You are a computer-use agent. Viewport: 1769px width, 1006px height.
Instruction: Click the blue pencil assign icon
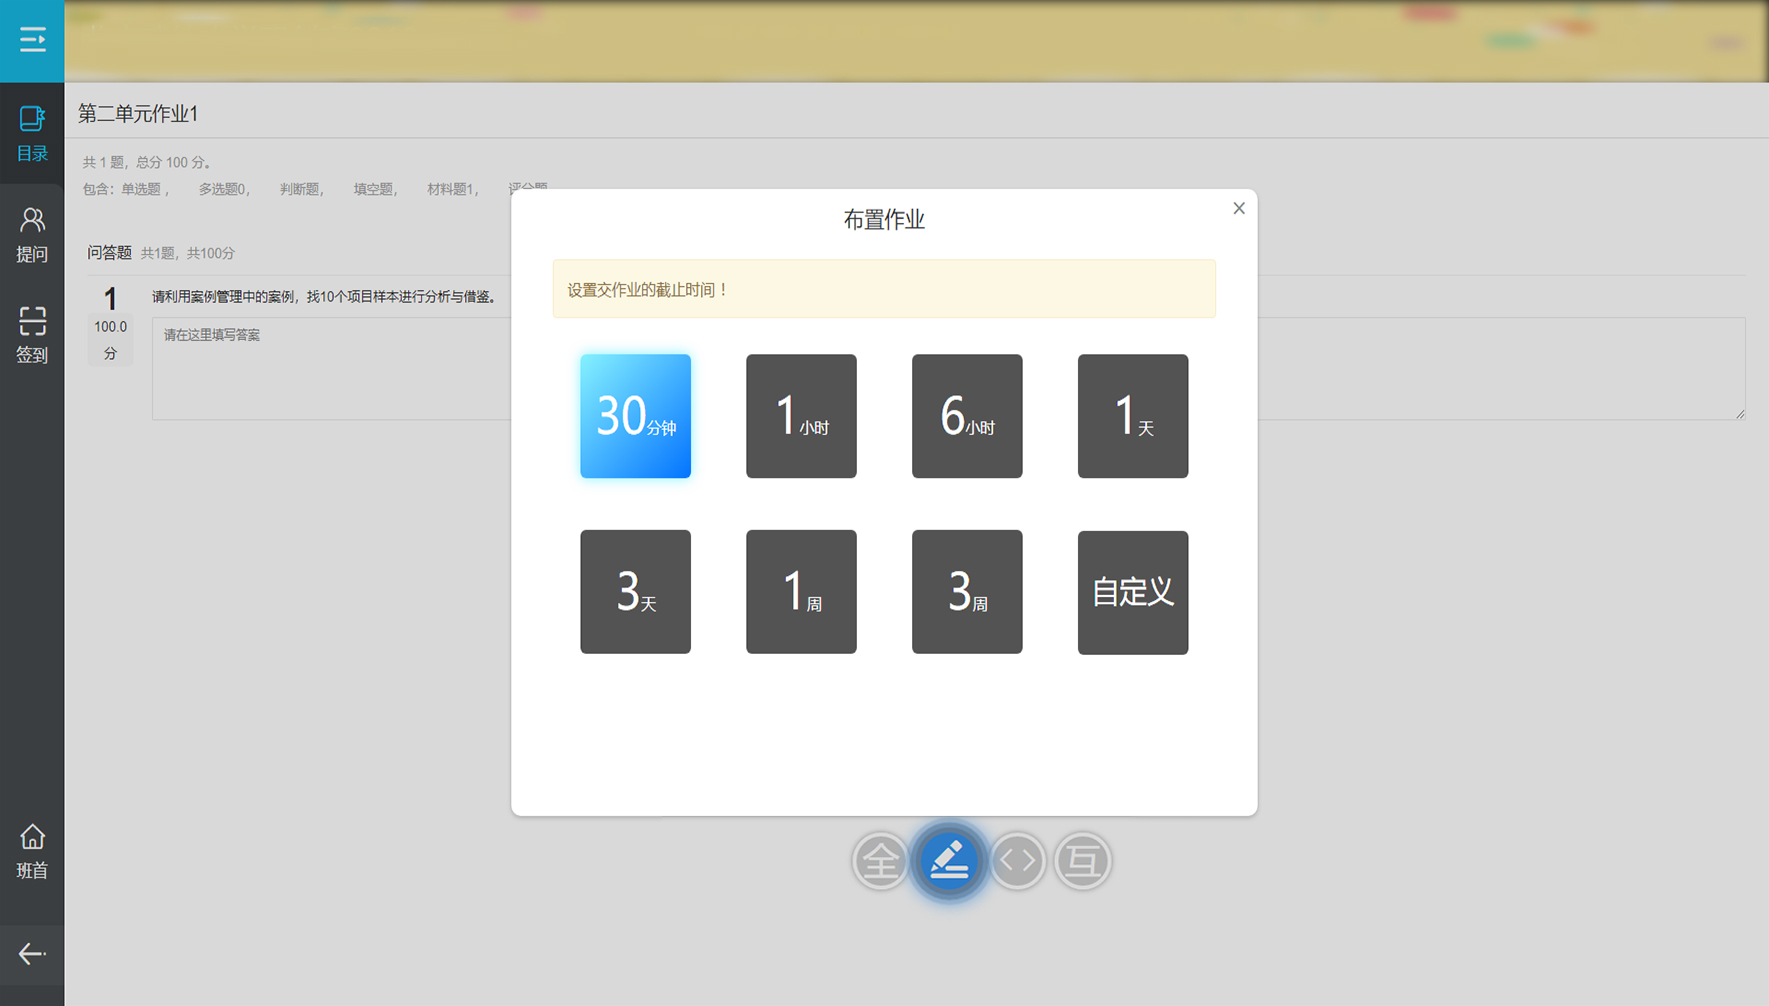coord(948,860)
